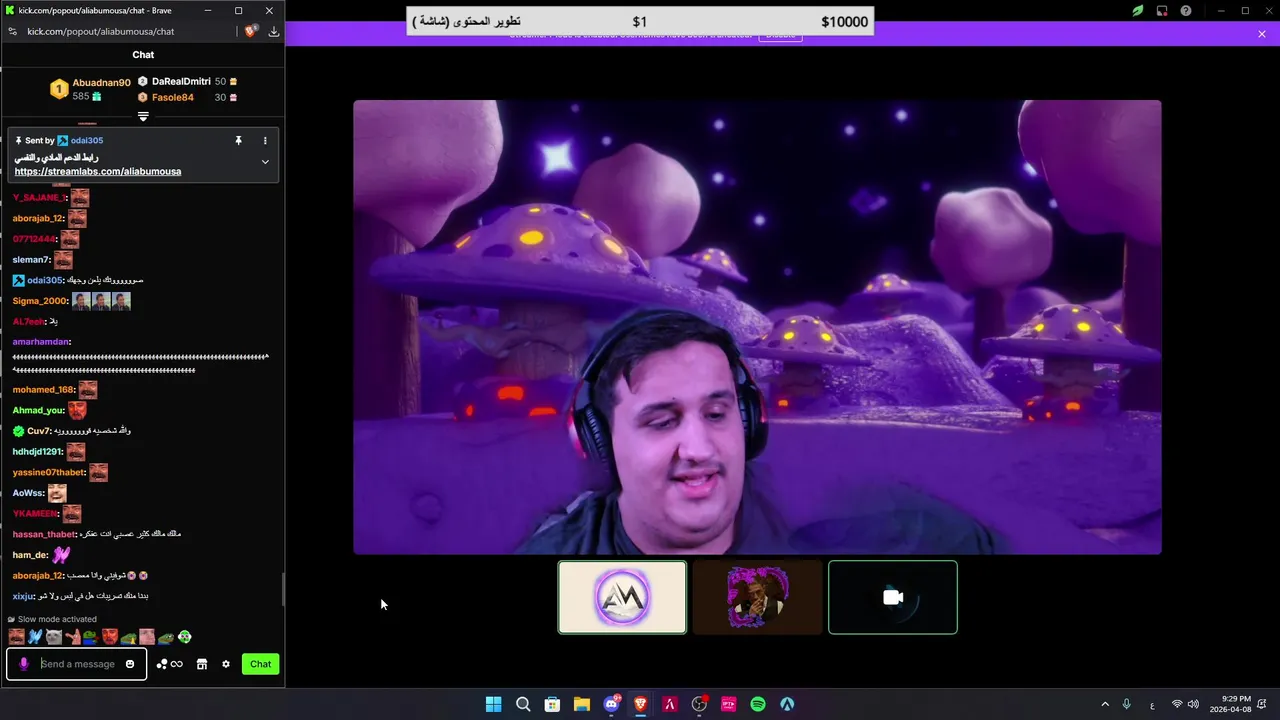The height and width of the screenshot is (720, 1280).
Task: Show hidden system tray icons
Action: click(1105, 704)
